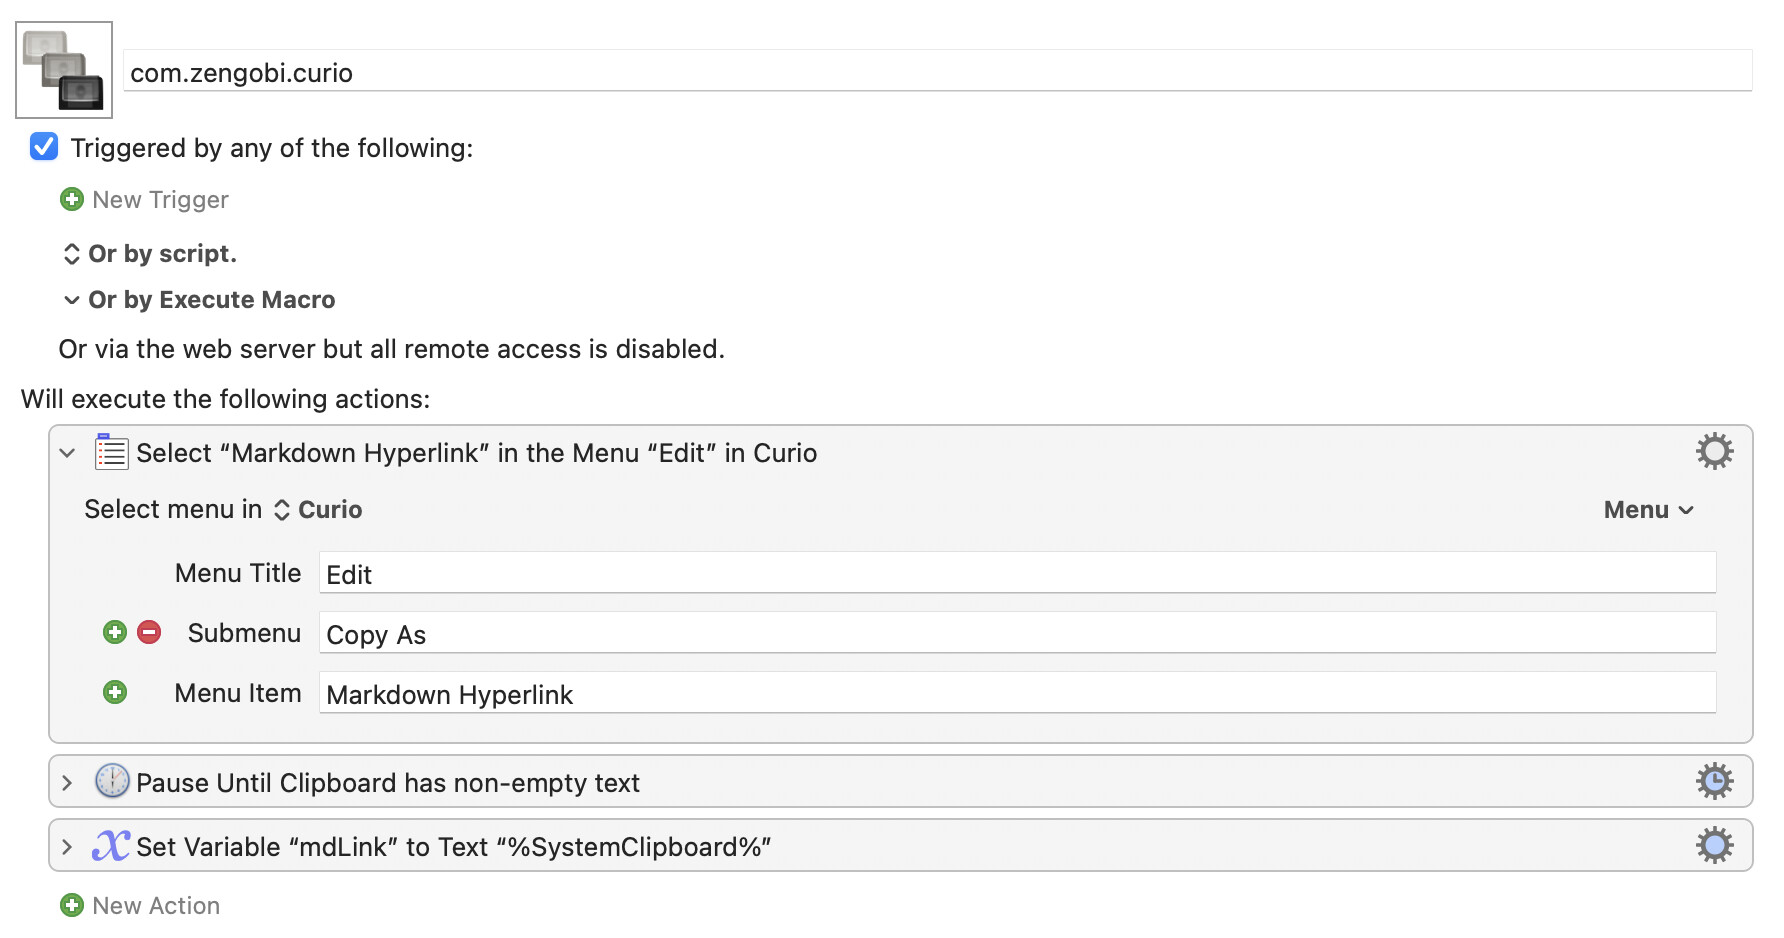Screen dimensions: 1784x938
Task: Open gear menu for Select Menu action
Action: pos(1714,452)
